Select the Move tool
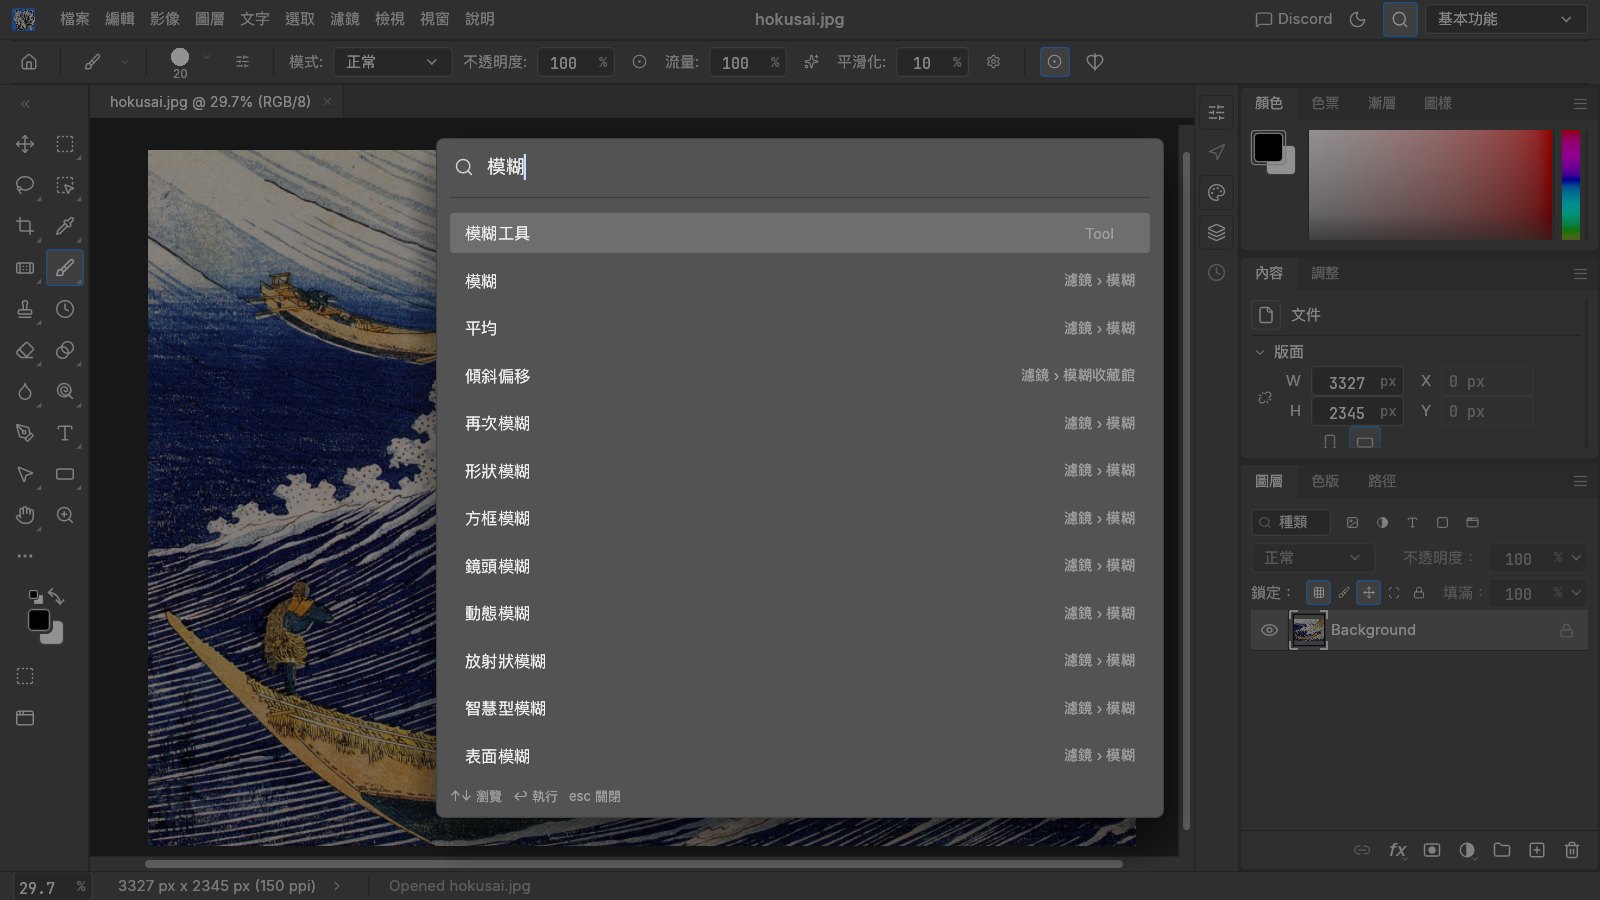This screenshot has height=900, width=1600. tap(25, 144)
